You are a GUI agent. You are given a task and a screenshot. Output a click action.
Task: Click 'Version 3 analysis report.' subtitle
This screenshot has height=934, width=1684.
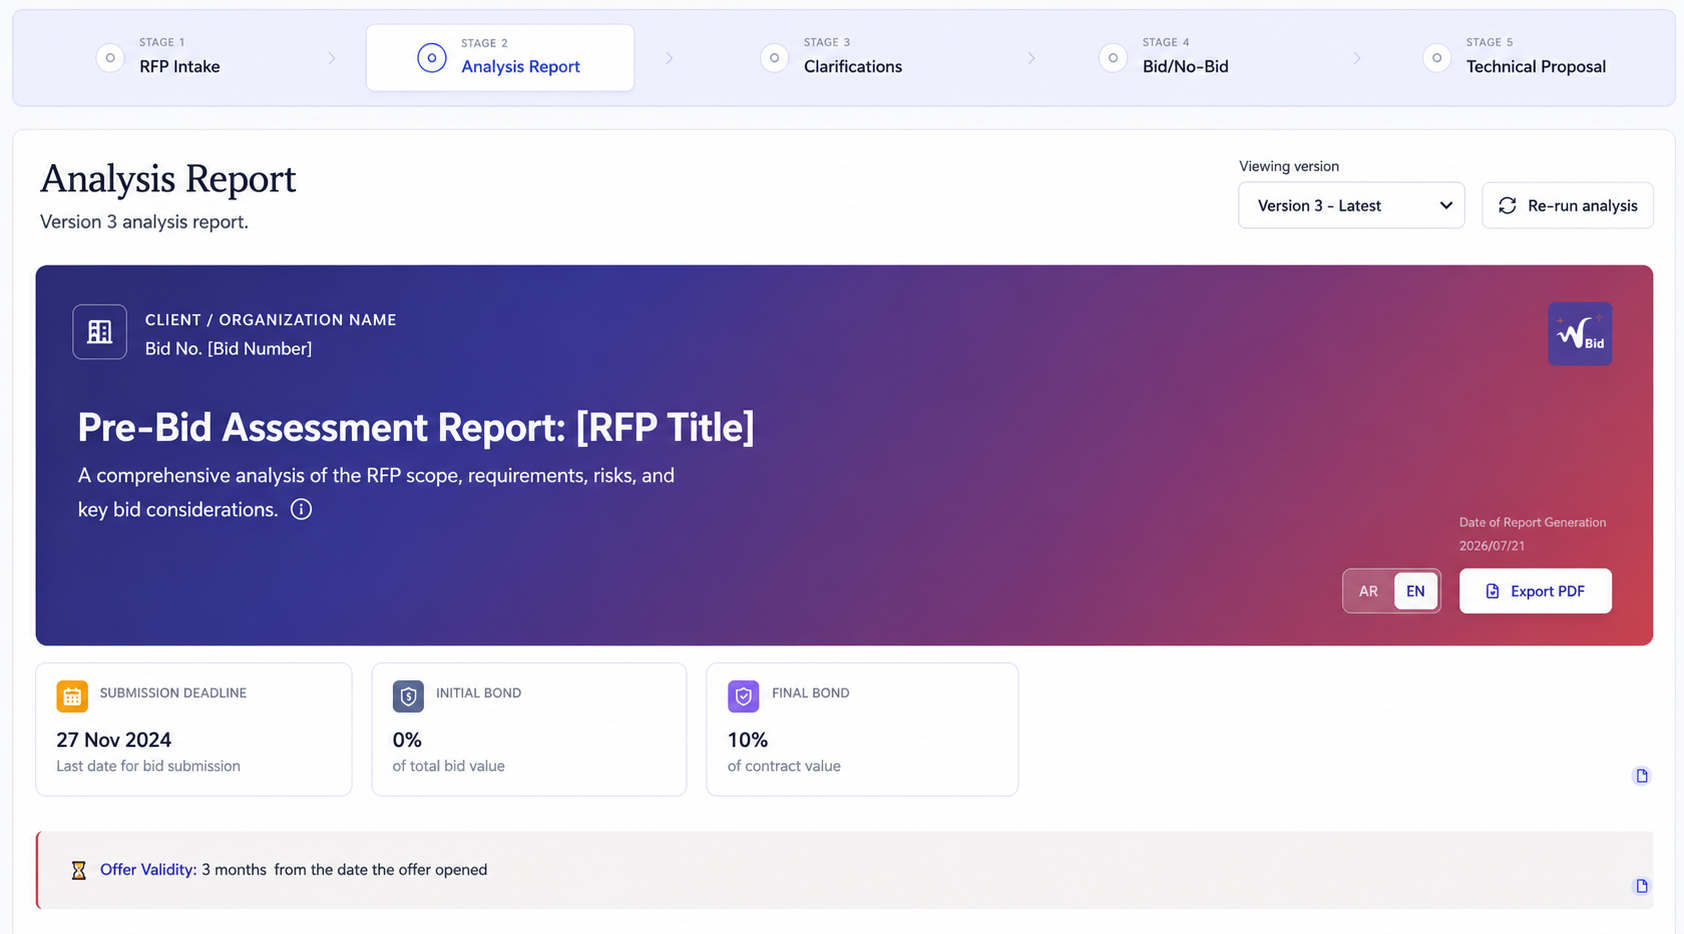[144, 222]
